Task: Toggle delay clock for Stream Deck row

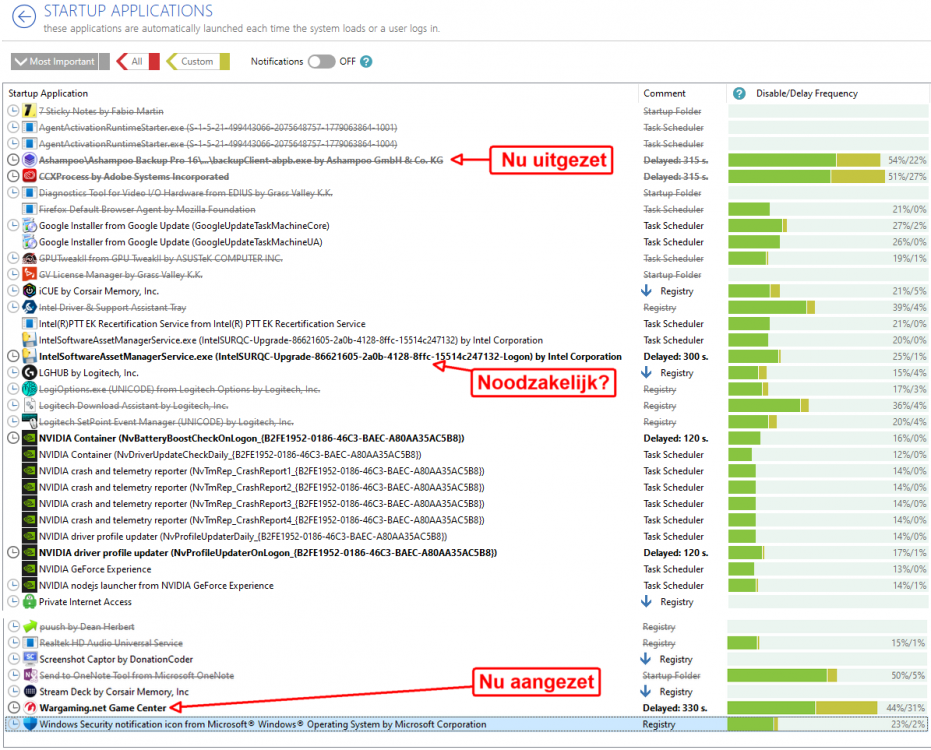Action: point(14,691)
